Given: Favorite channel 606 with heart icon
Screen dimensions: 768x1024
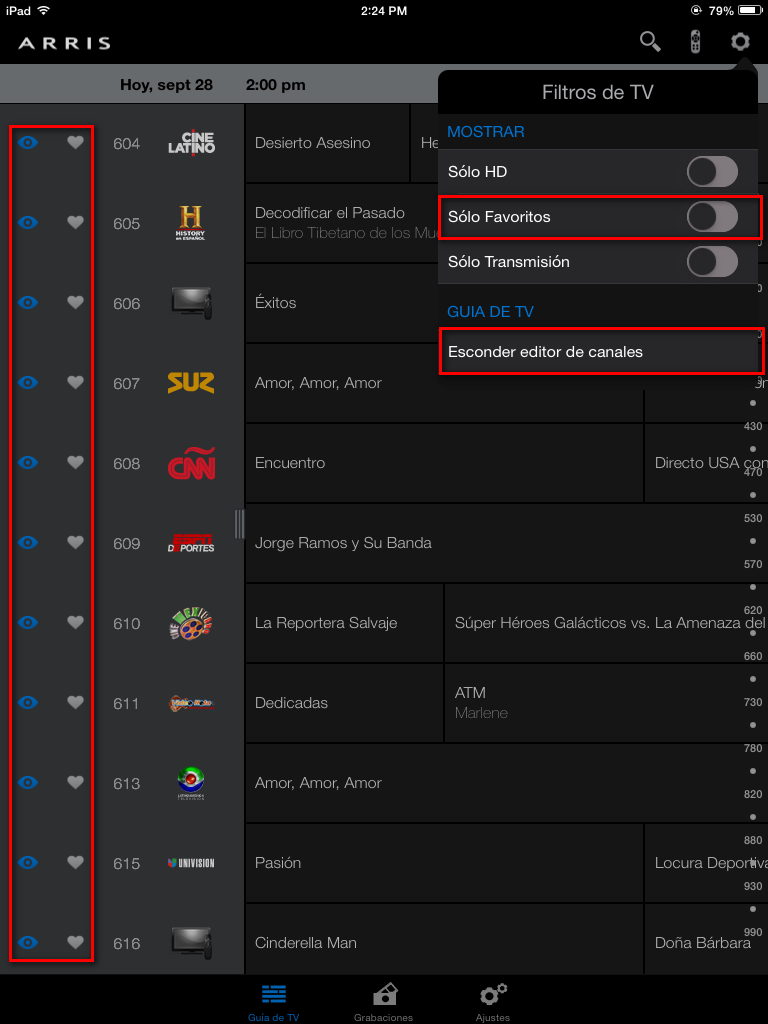Looking at the screenshot, I should point(76,302).
